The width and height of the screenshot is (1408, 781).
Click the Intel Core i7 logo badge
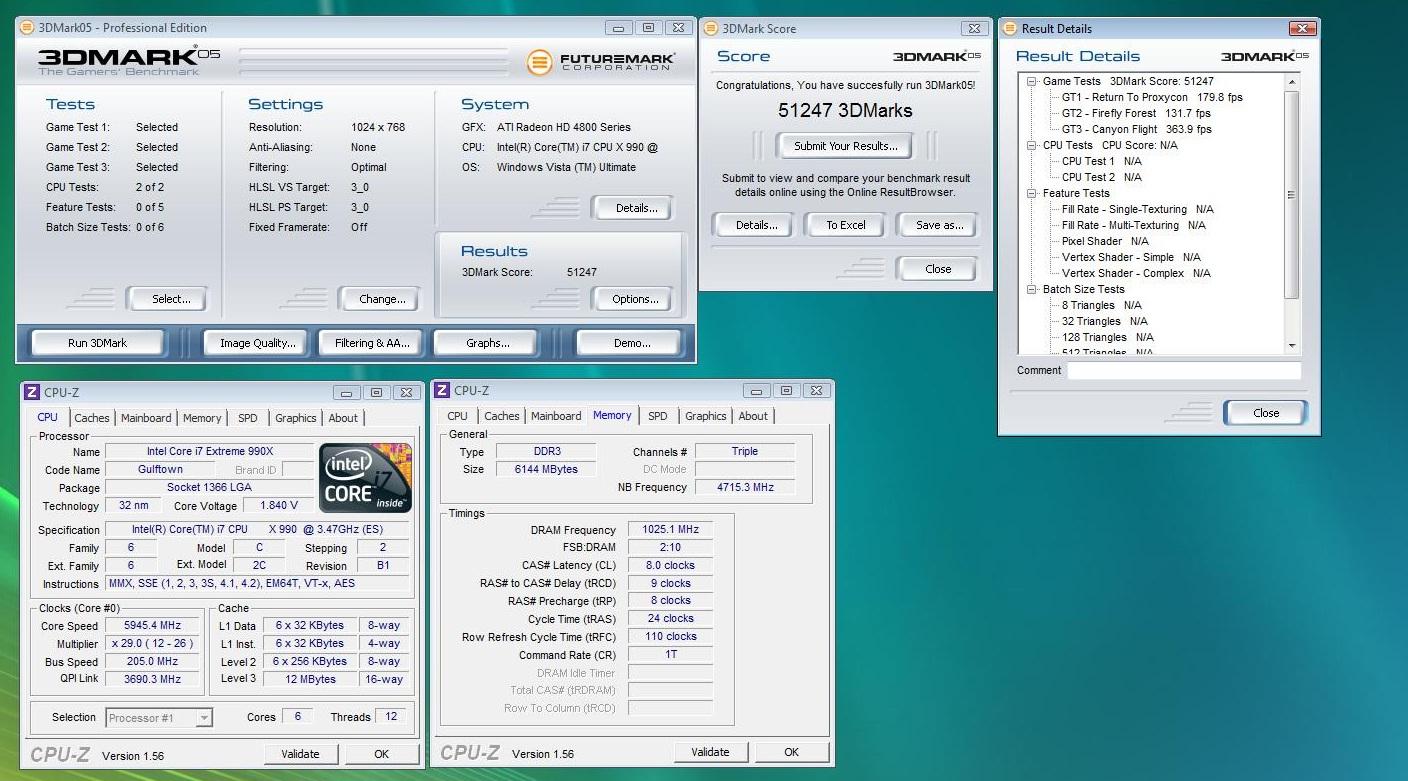(x=365, y=477)
